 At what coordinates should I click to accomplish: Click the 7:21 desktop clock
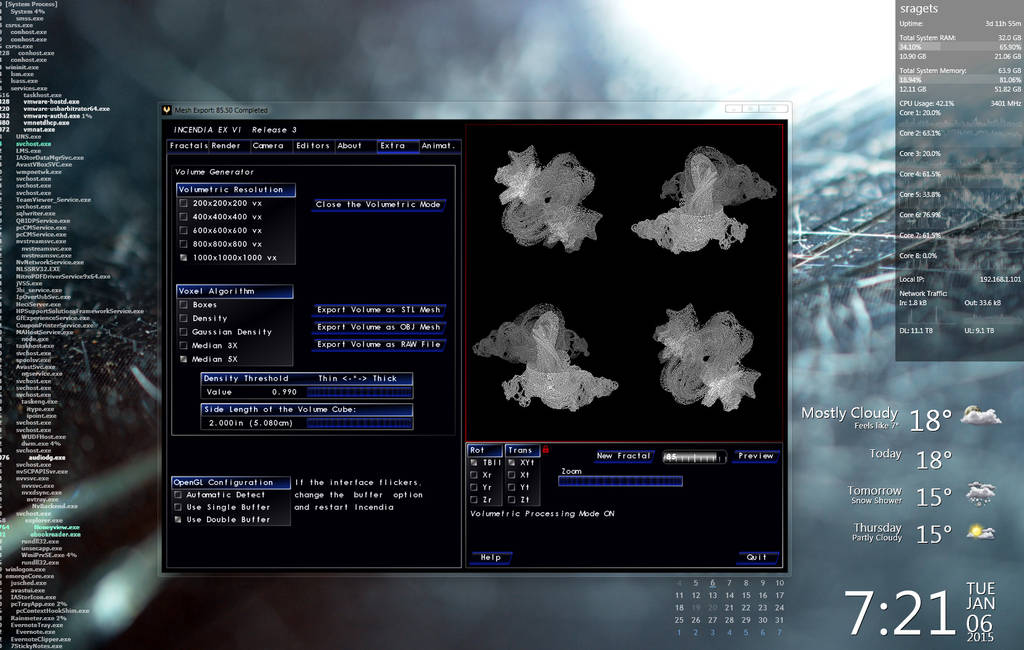tap(899, 613)
